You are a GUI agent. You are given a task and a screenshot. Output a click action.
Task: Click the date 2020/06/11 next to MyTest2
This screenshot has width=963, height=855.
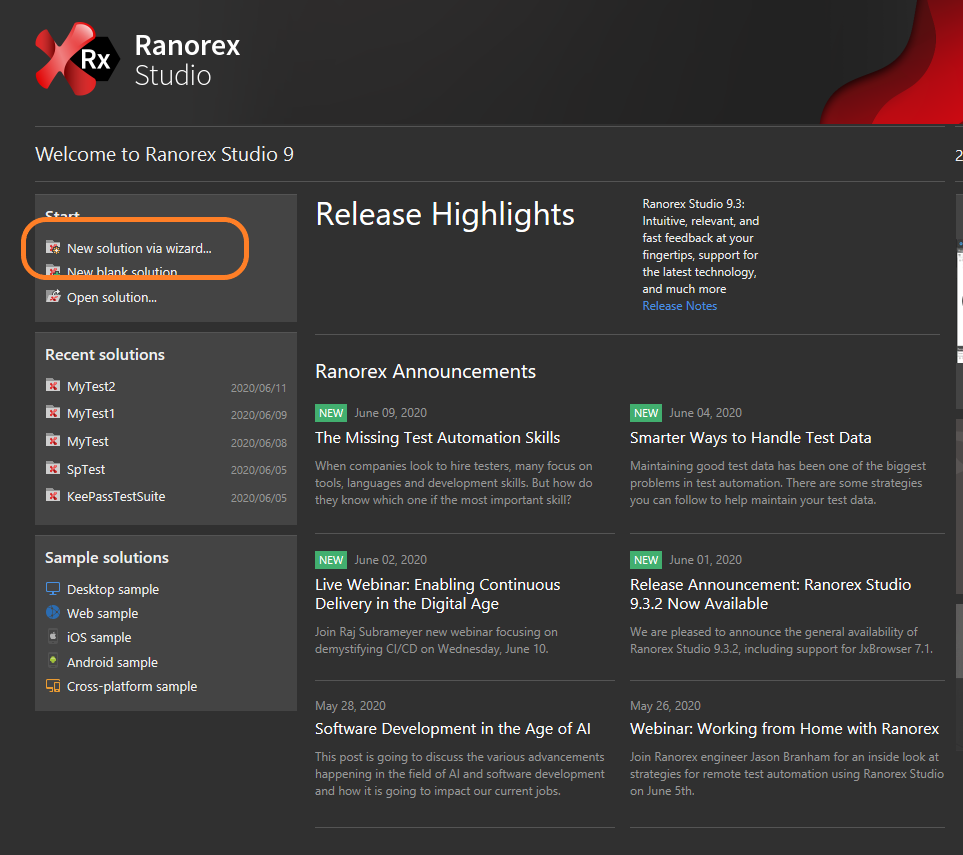[259, 388]
